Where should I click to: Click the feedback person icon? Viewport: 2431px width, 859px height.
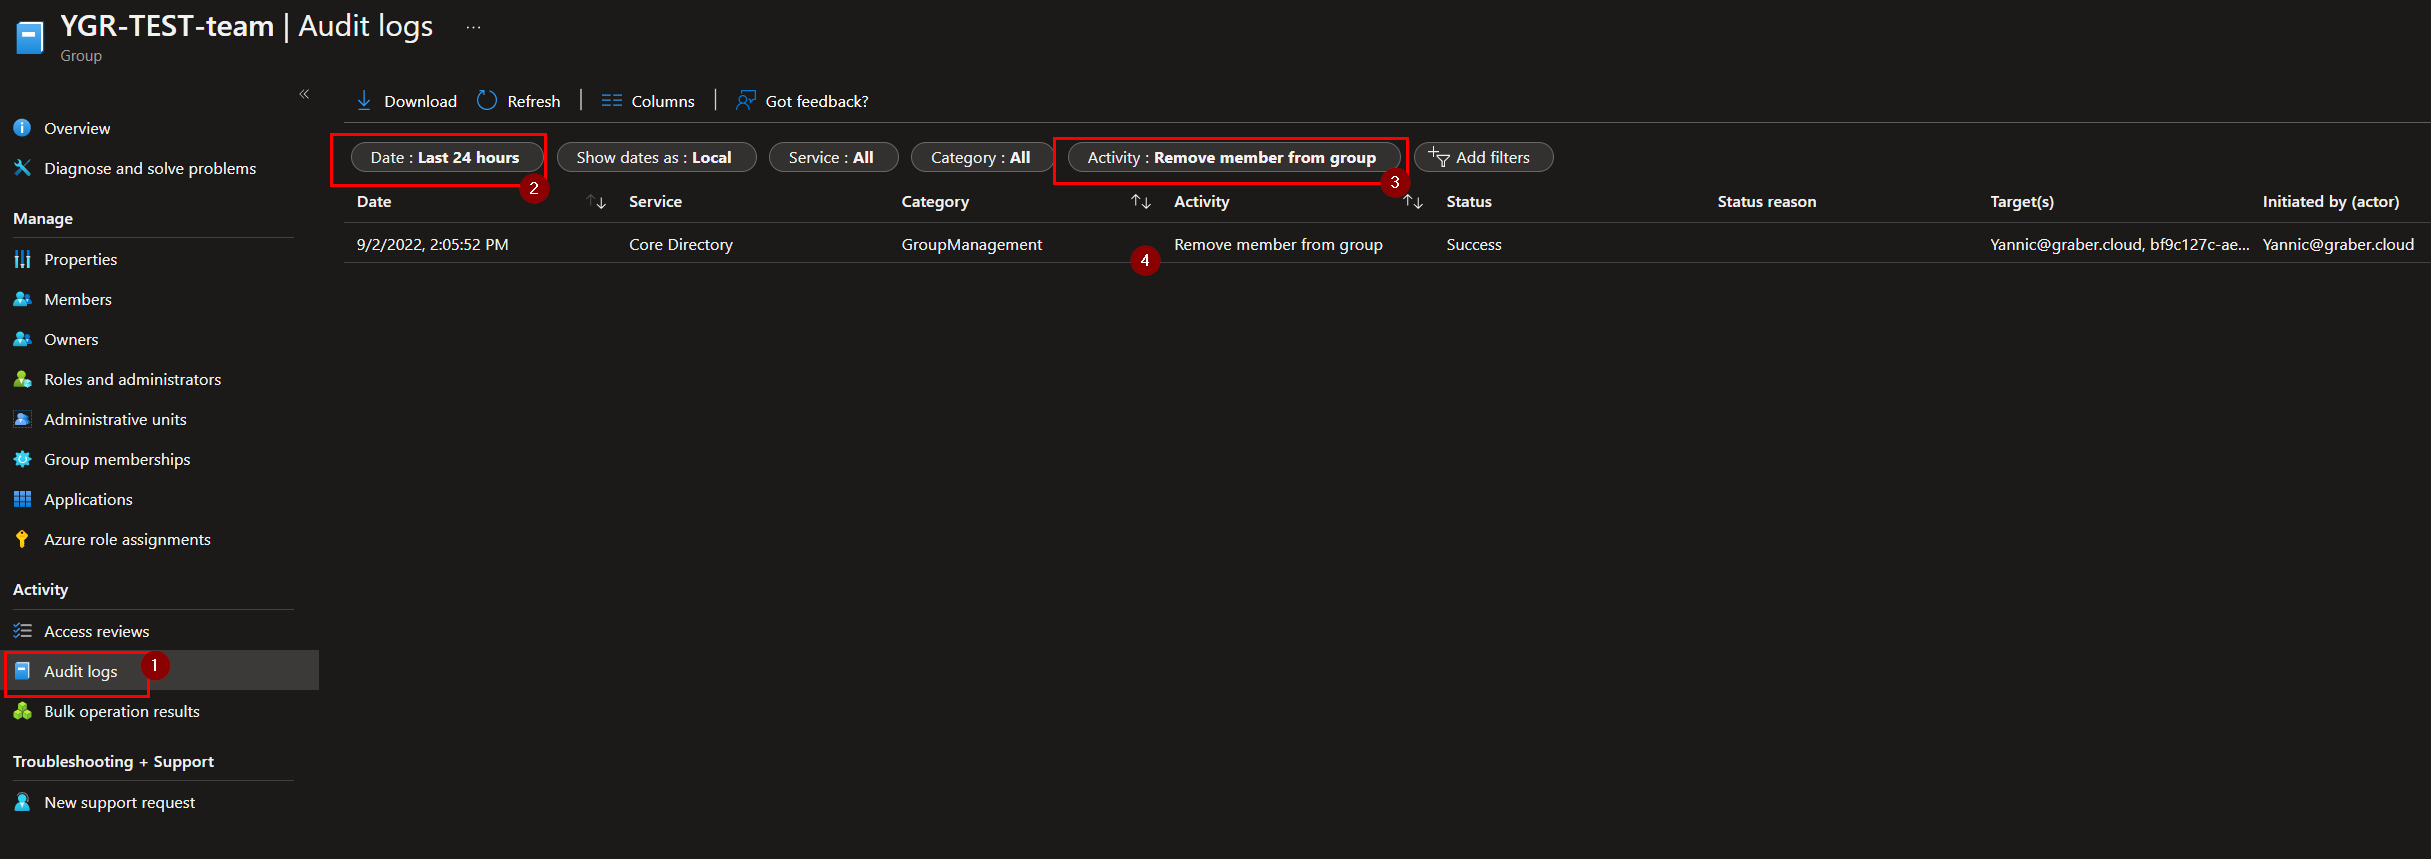pyautogui.click(x=746, y=101)
